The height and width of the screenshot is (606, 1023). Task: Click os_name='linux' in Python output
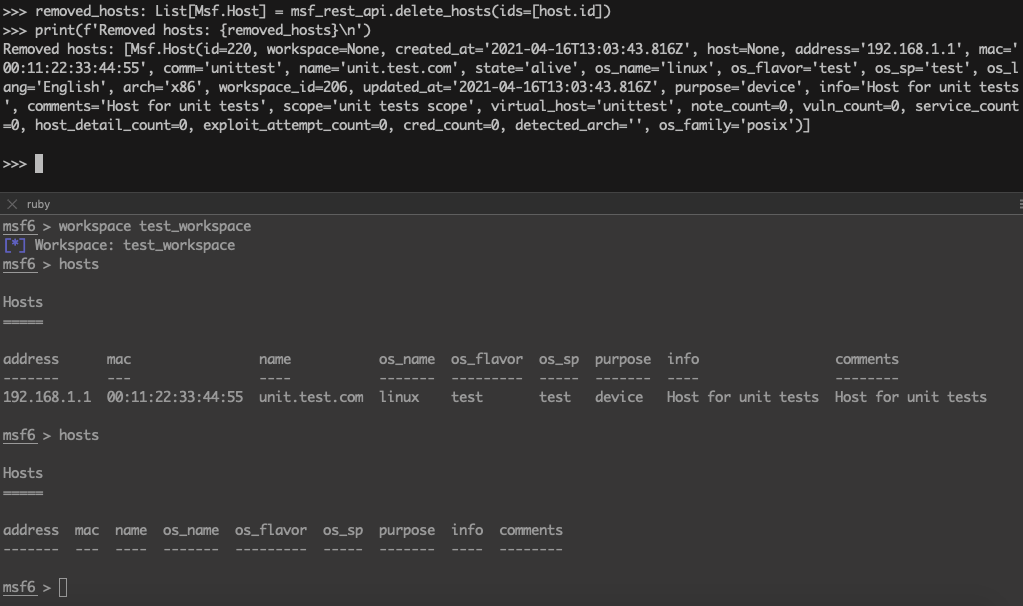point(654,68)
